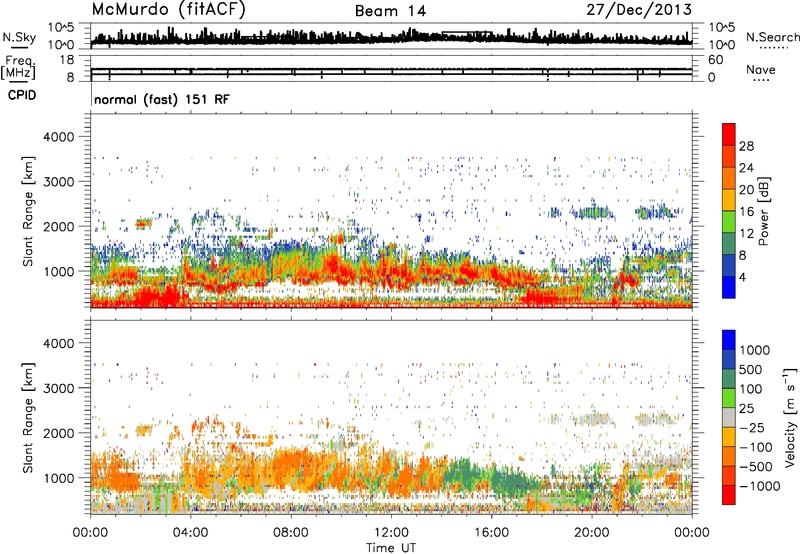This screenshot has height=554, width=800.
Task: Click the noise trace in the N.Sky panel
Action: (391, 38)
